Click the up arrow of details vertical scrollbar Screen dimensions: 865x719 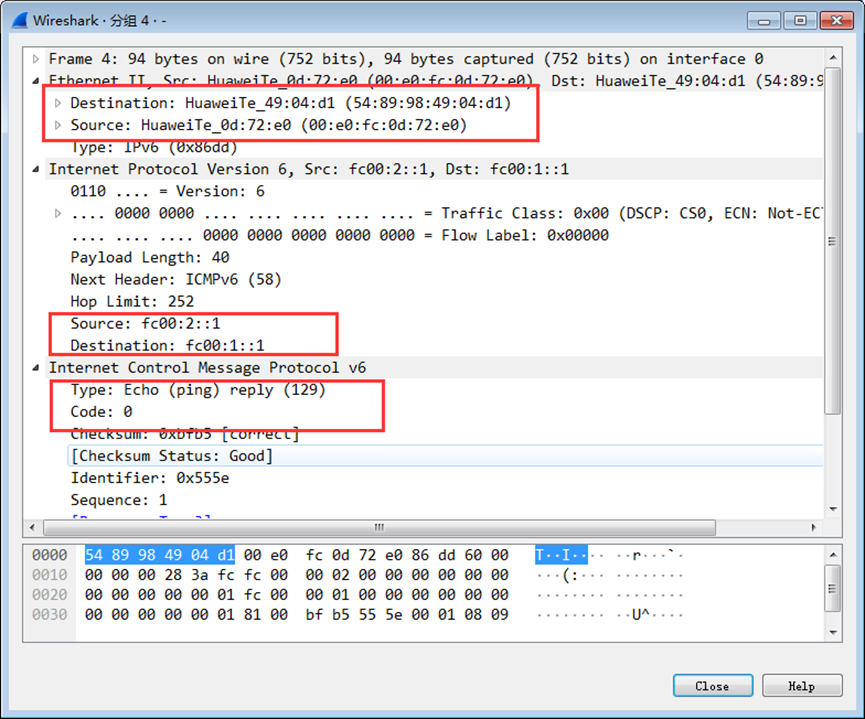click(x=833, y=57)
